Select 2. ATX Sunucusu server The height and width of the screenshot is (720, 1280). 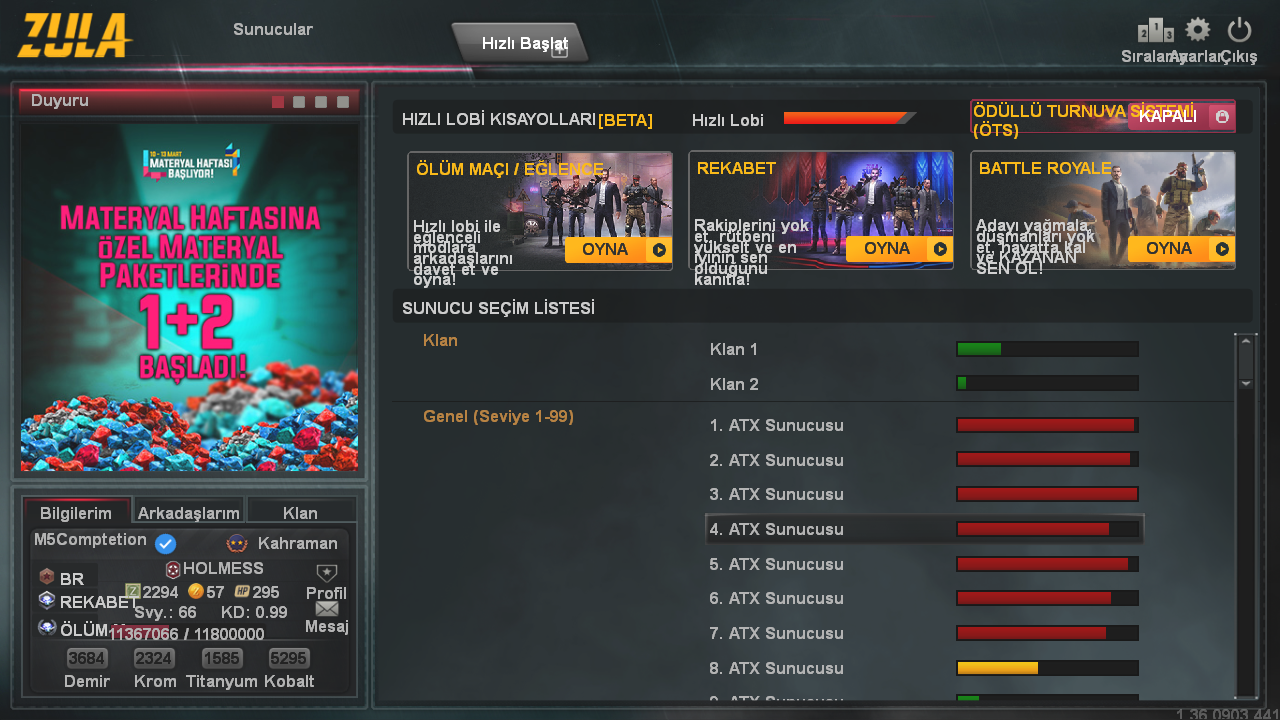coord(924,460)
